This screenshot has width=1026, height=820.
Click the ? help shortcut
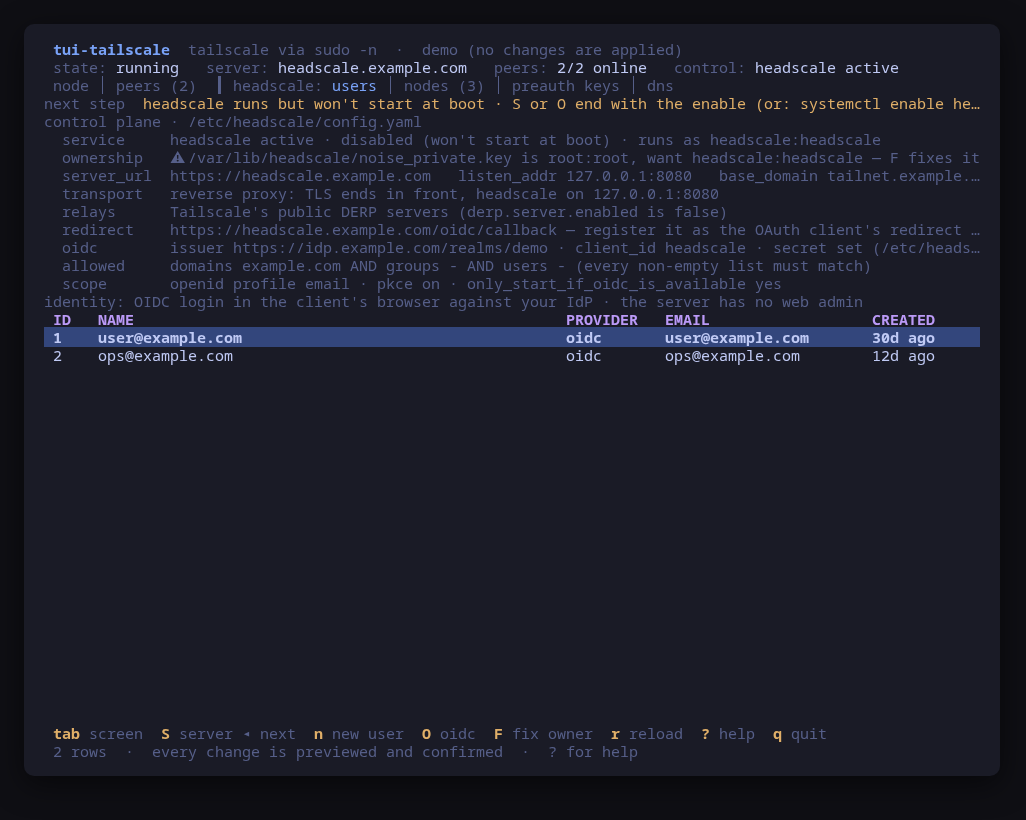pyautogui.click(x=728, y=734)
